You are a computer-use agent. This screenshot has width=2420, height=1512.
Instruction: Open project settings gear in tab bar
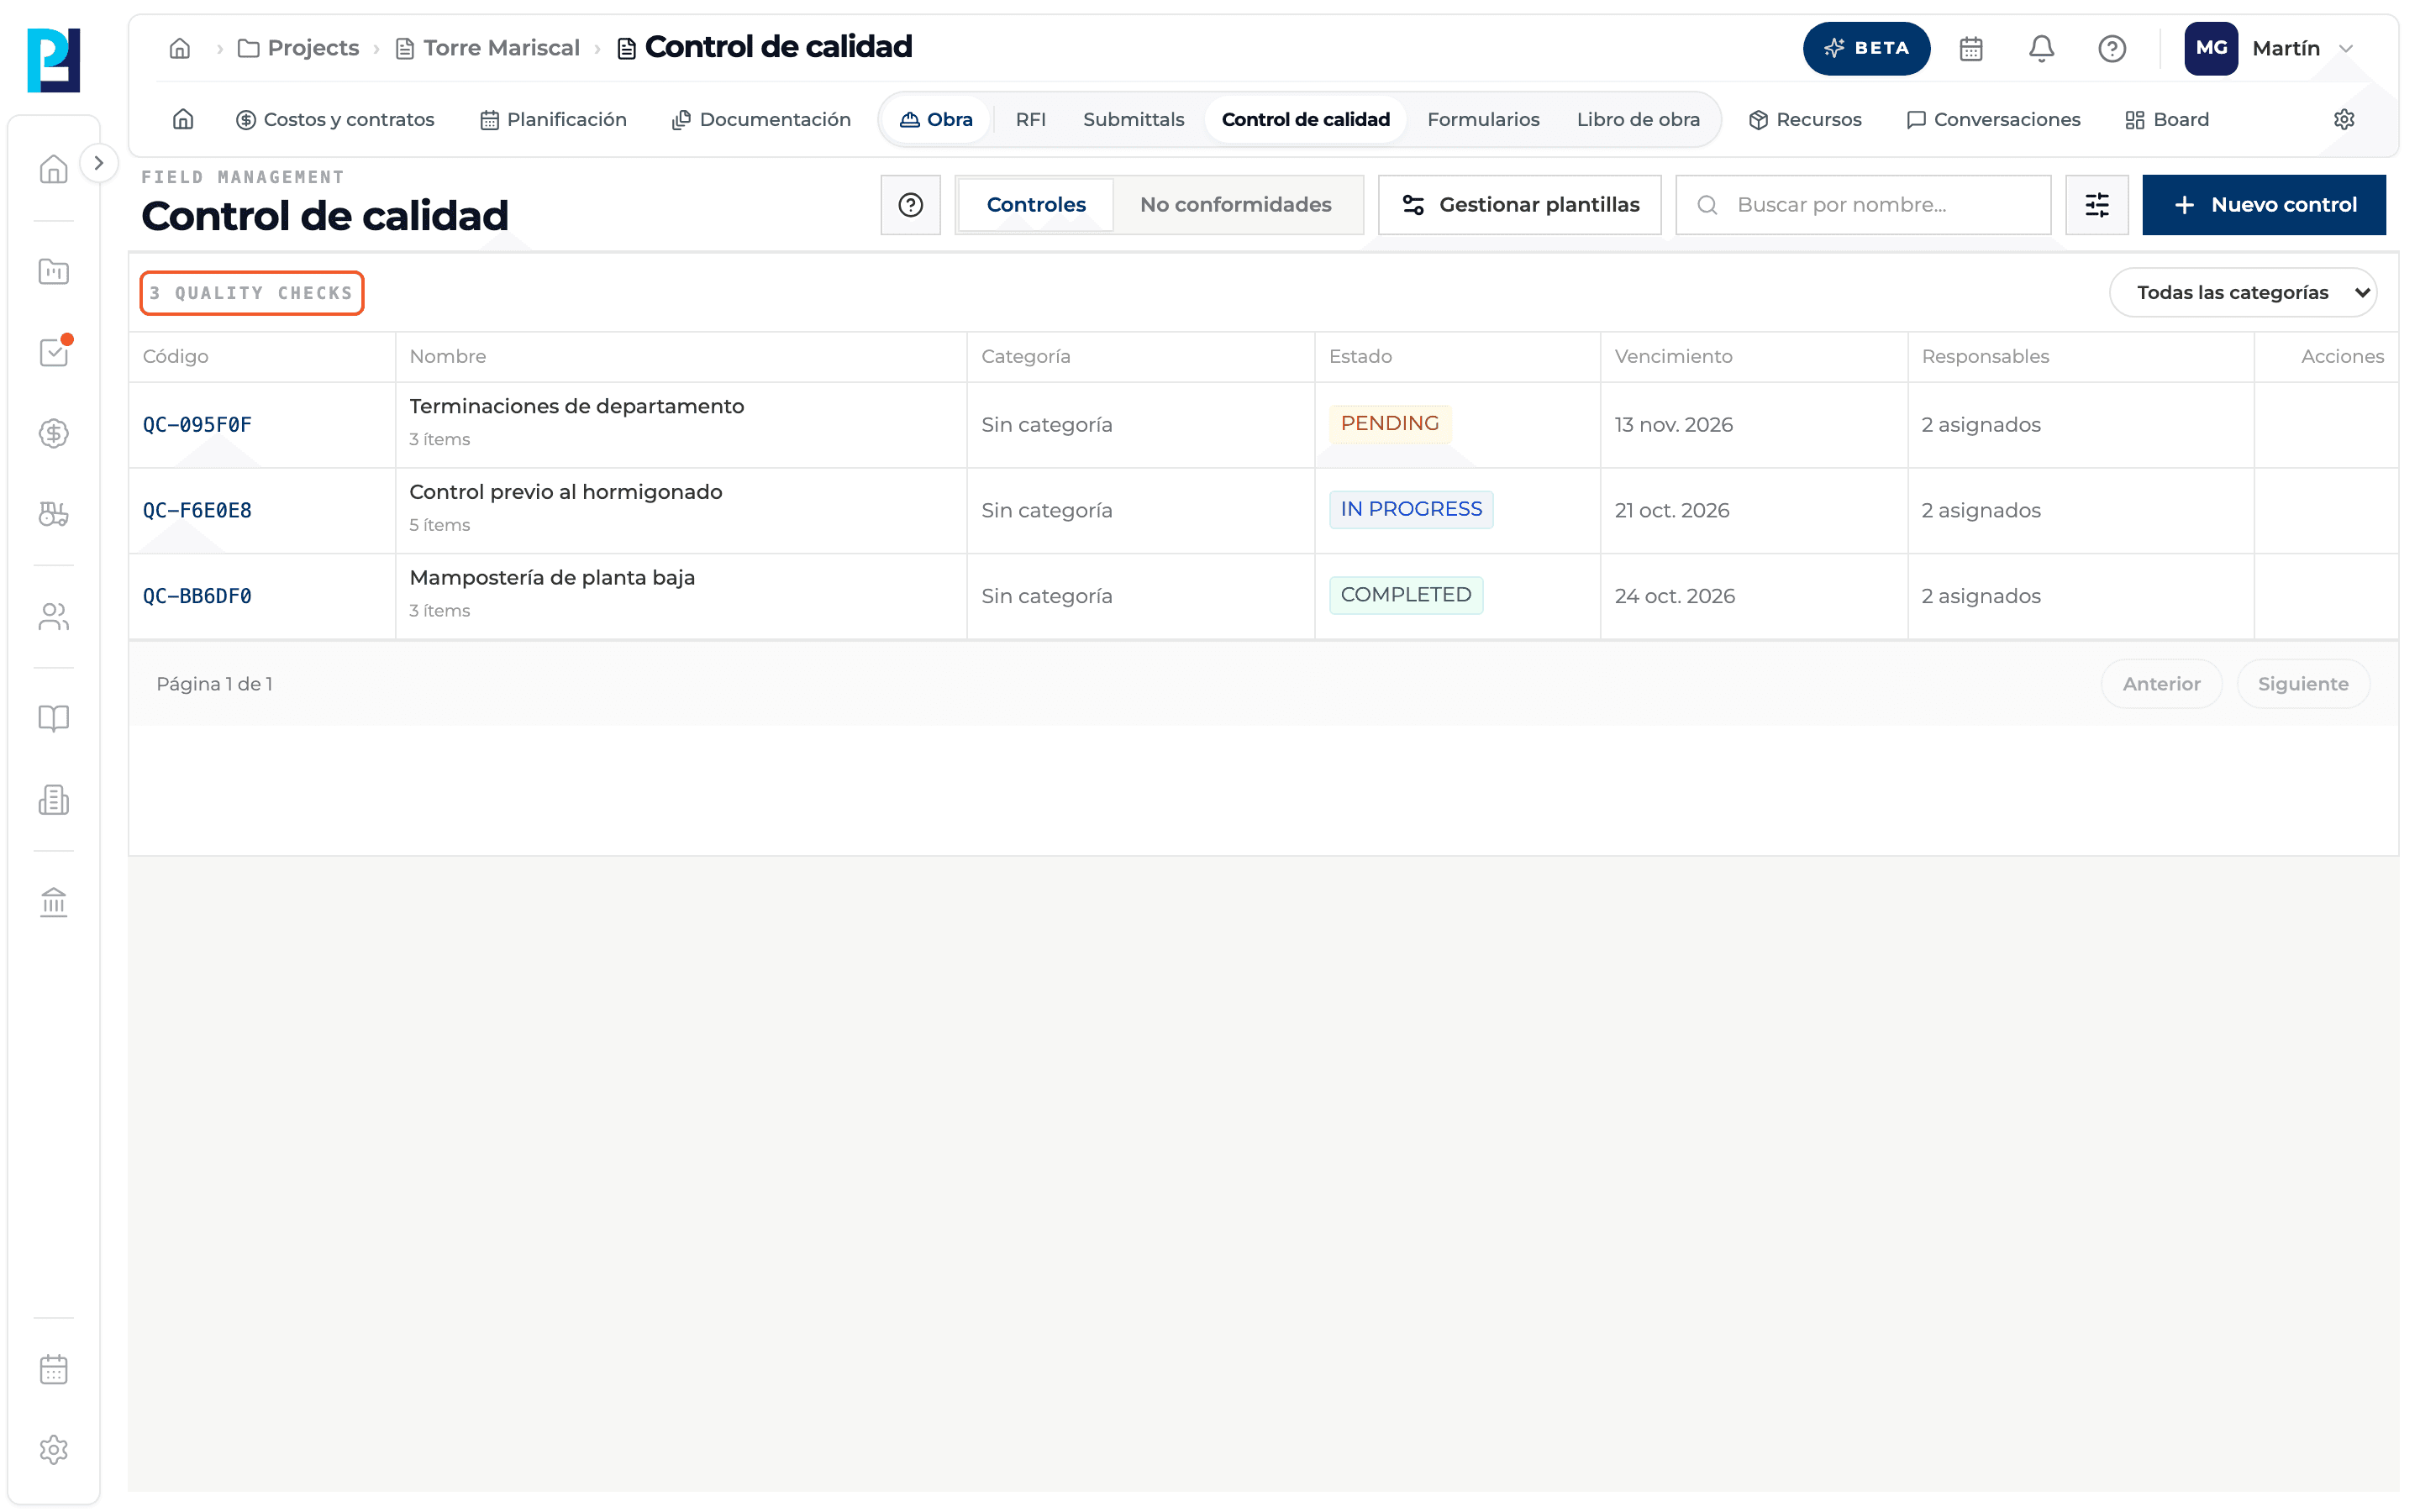coord(2344,119)
